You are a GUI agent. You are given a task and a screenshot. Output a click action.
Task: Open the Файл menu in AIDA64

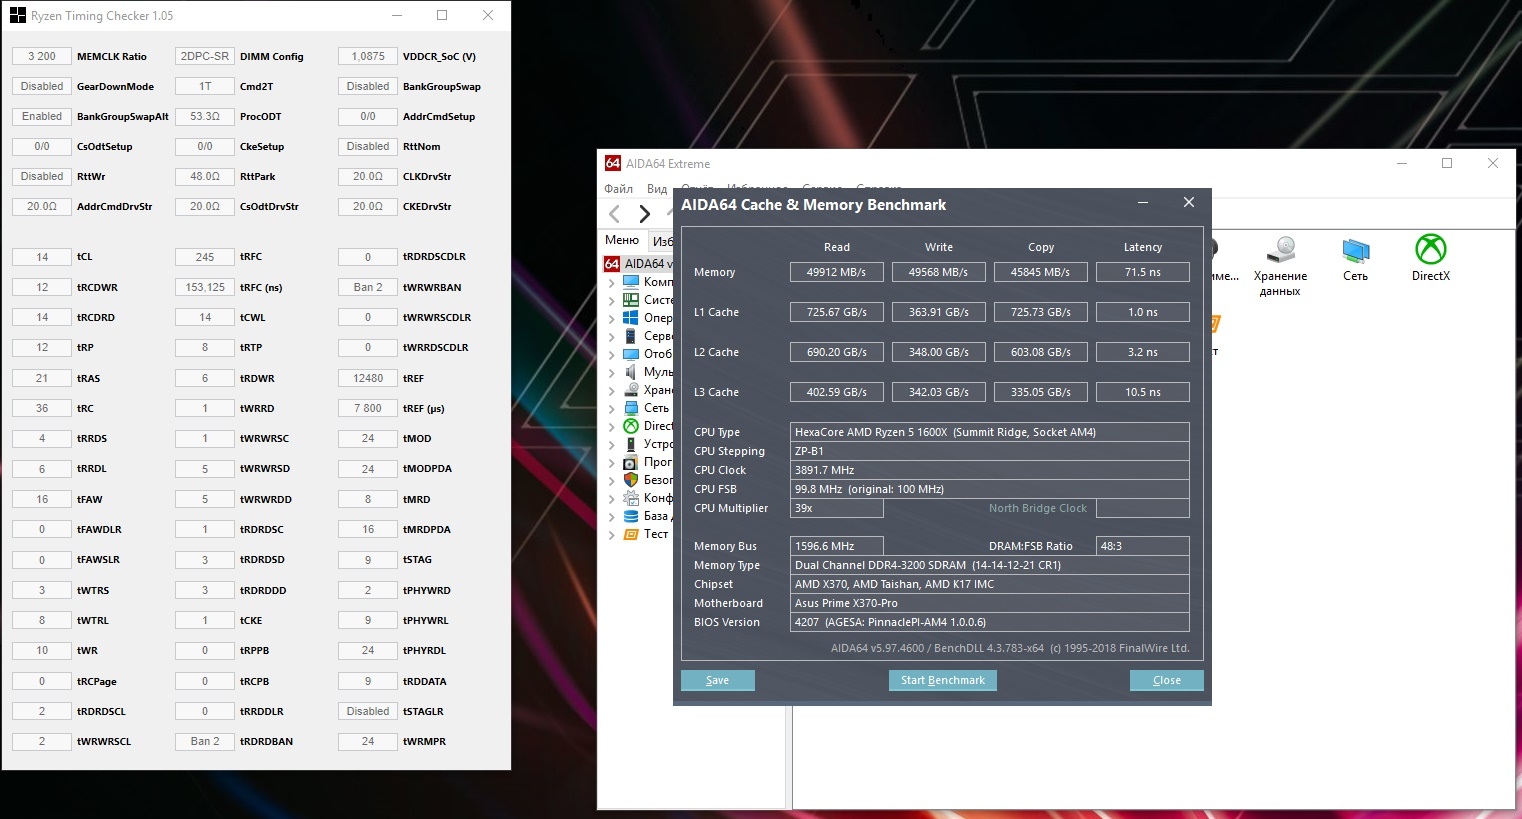(x=618, y=189)
